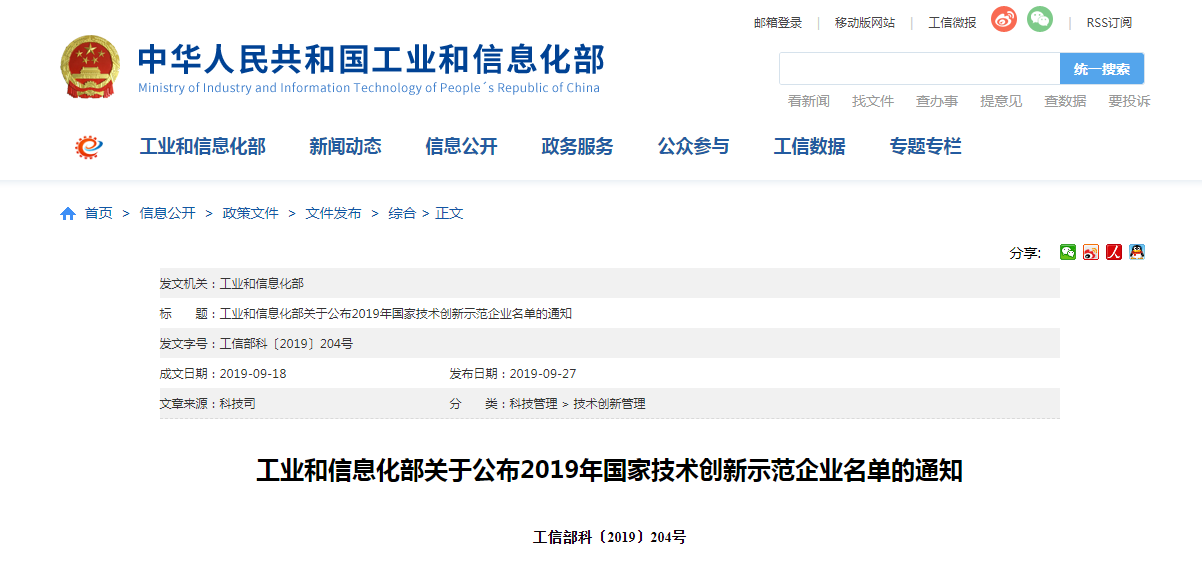Click the 技术创新管理 category link
Viewport: 1202px width, 571px height.
point(609,404)
